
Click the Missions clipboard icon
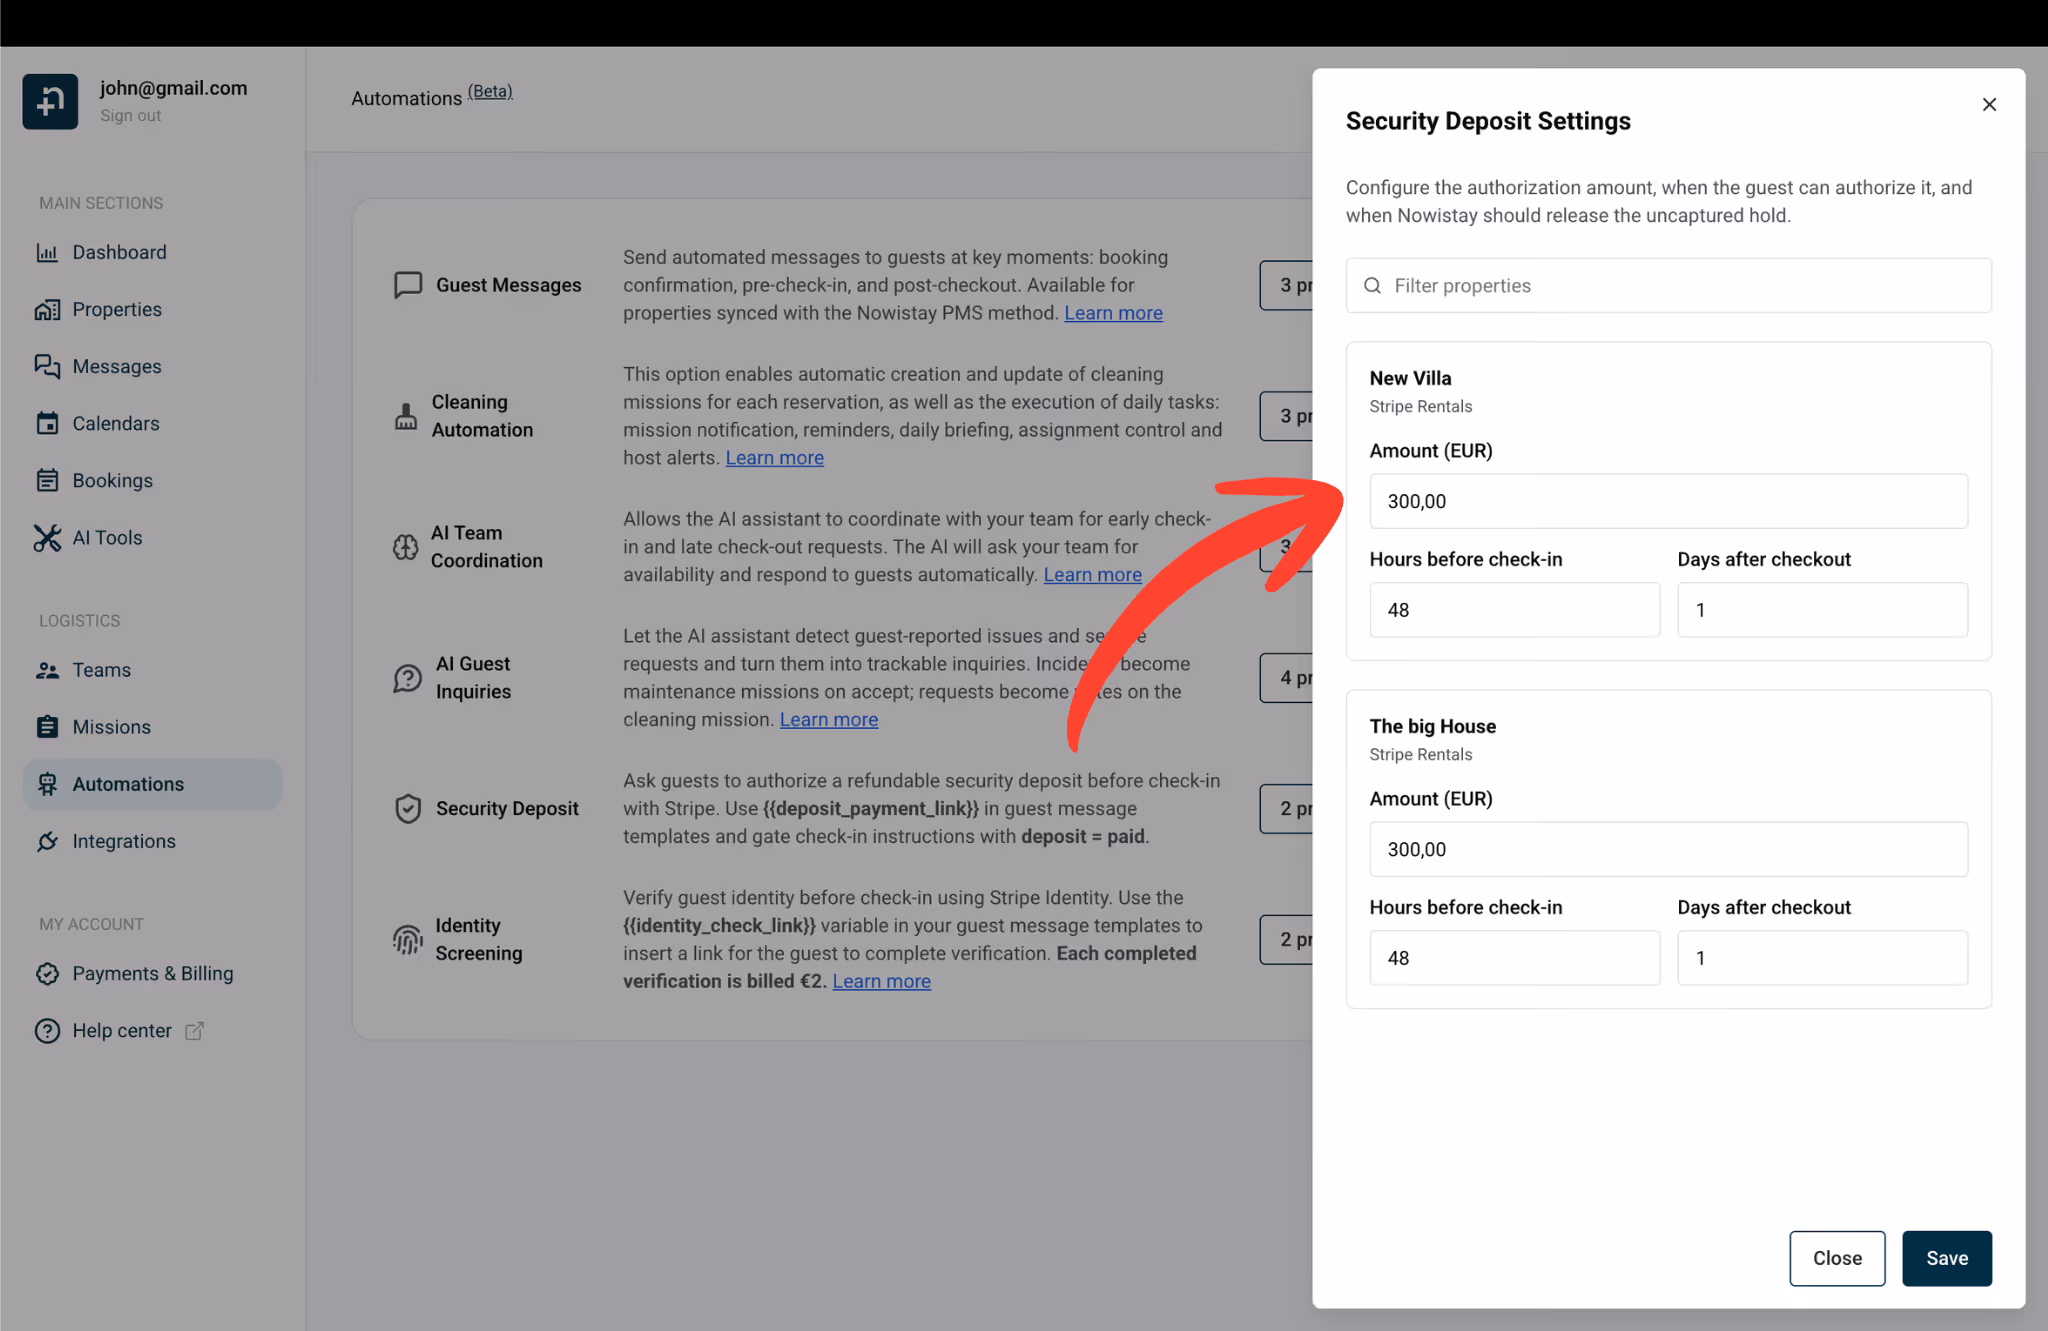pos(47,727)
